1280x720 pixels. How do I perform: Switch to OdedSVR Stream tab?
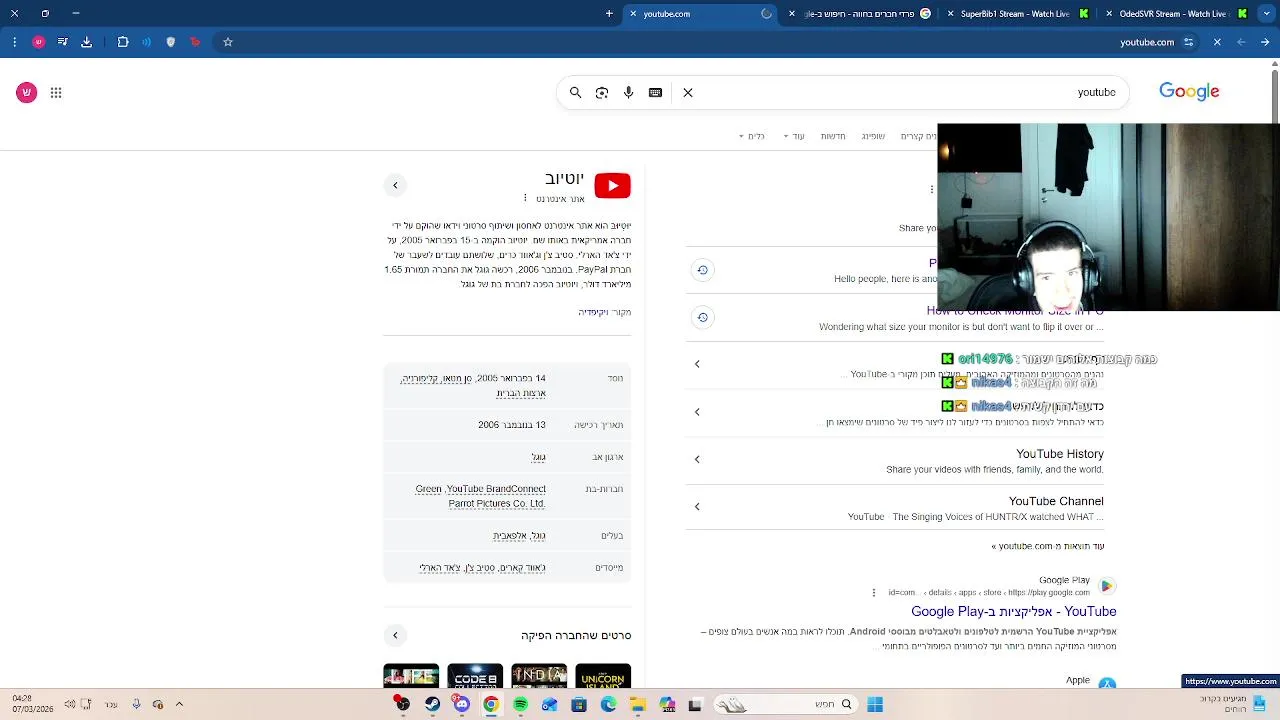pyautogui.click(x=1176, y=14)
